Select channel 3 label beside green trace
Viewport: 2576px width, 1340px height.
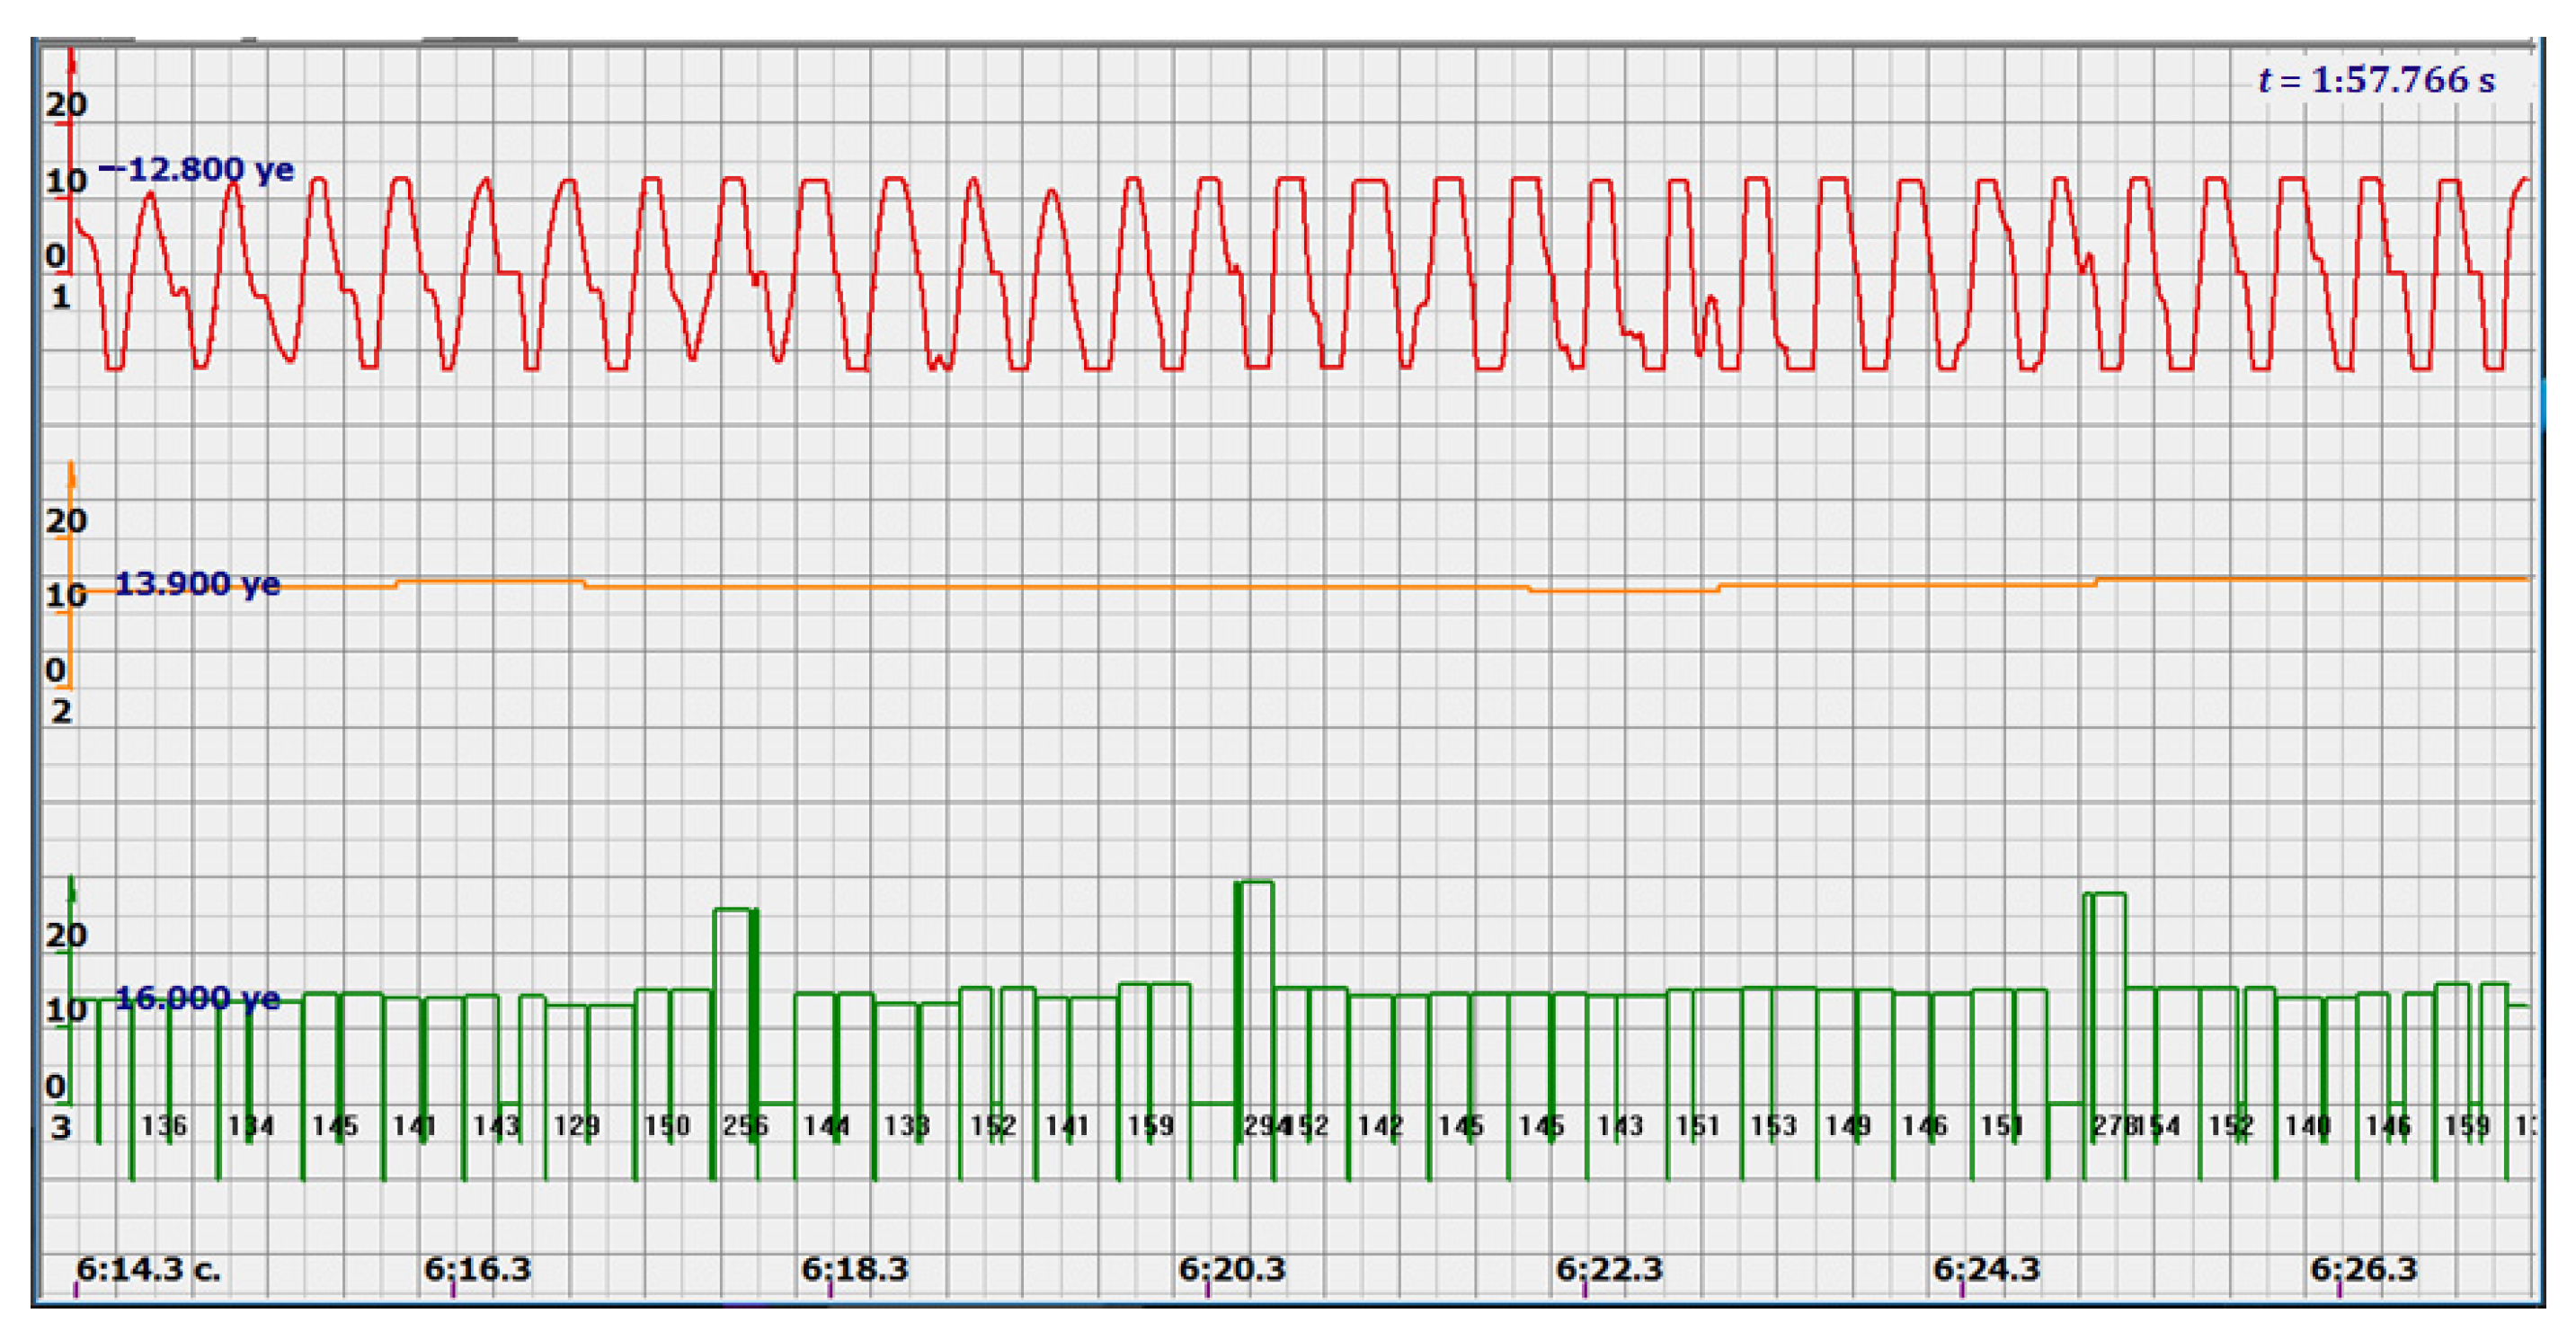pyautogui.click(x=61, y=1127)
